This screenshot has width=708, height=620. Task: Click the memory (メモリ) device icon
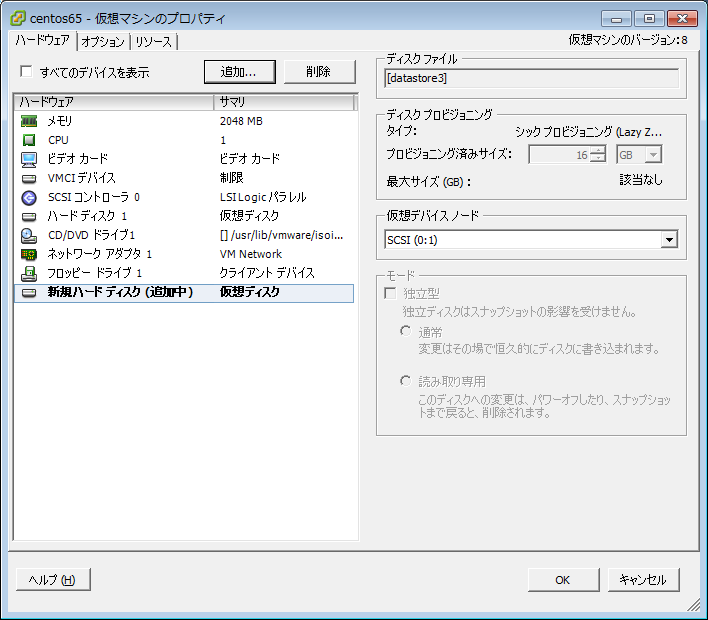click(x=29, y=121)
